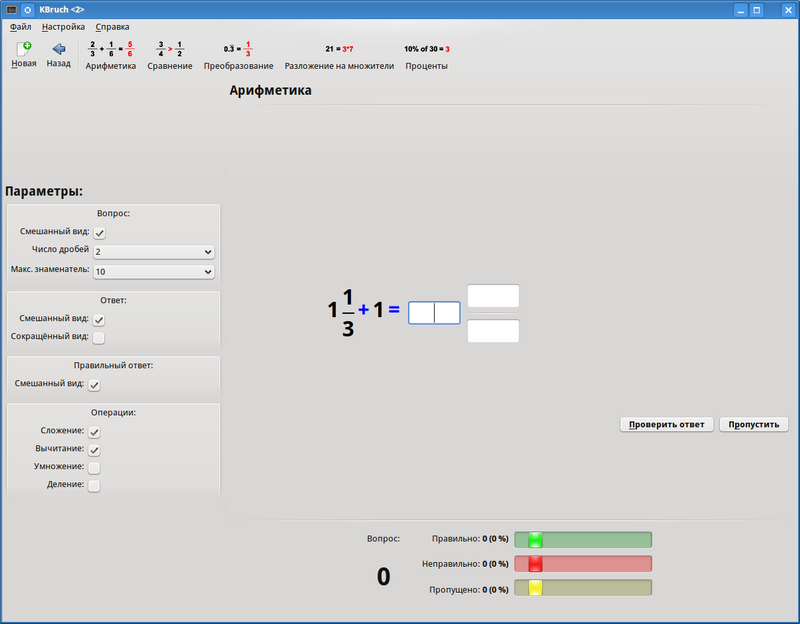Disable the Вычитание operation checkbox
The width and height of the screenshot is (800, 624).
click(x=94, y=450)
